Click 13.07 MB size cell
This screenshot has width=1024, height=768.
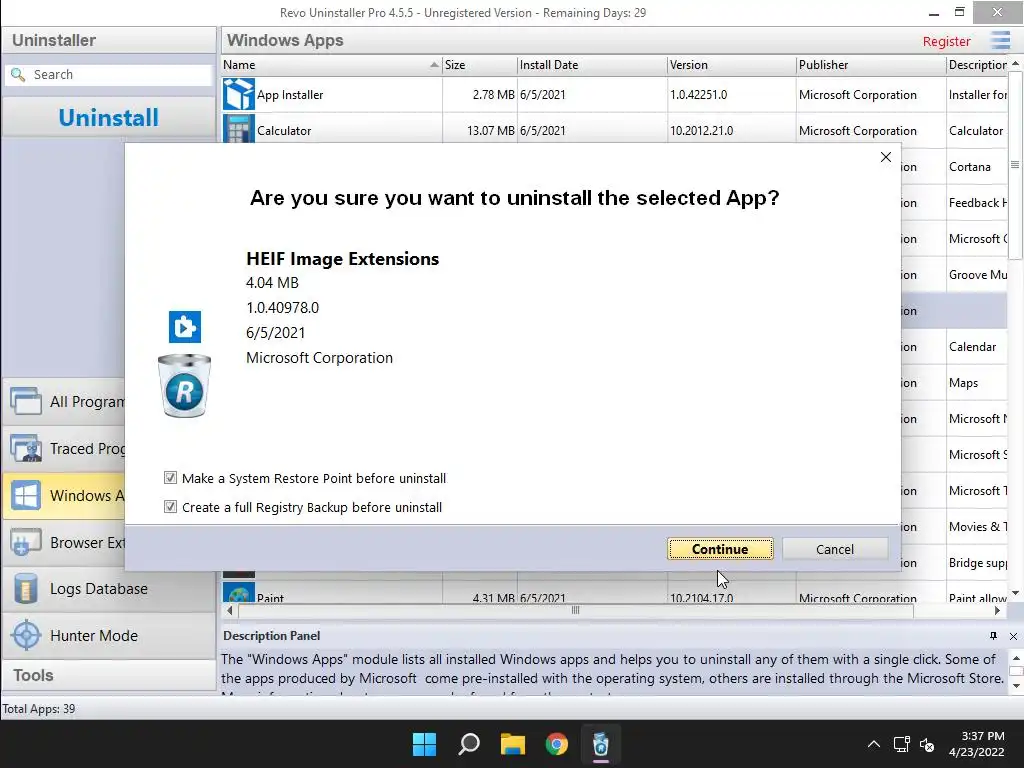[x=490, y=131]
